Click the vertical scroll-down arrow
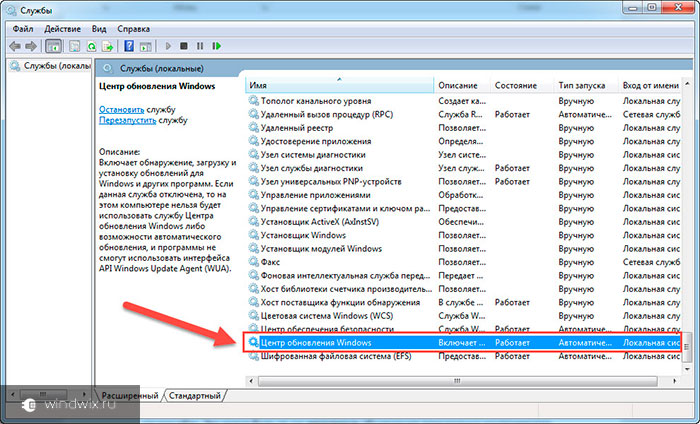The width and height of the screenshot is (700, 424). pyautogui.click(x=687, y=369)
